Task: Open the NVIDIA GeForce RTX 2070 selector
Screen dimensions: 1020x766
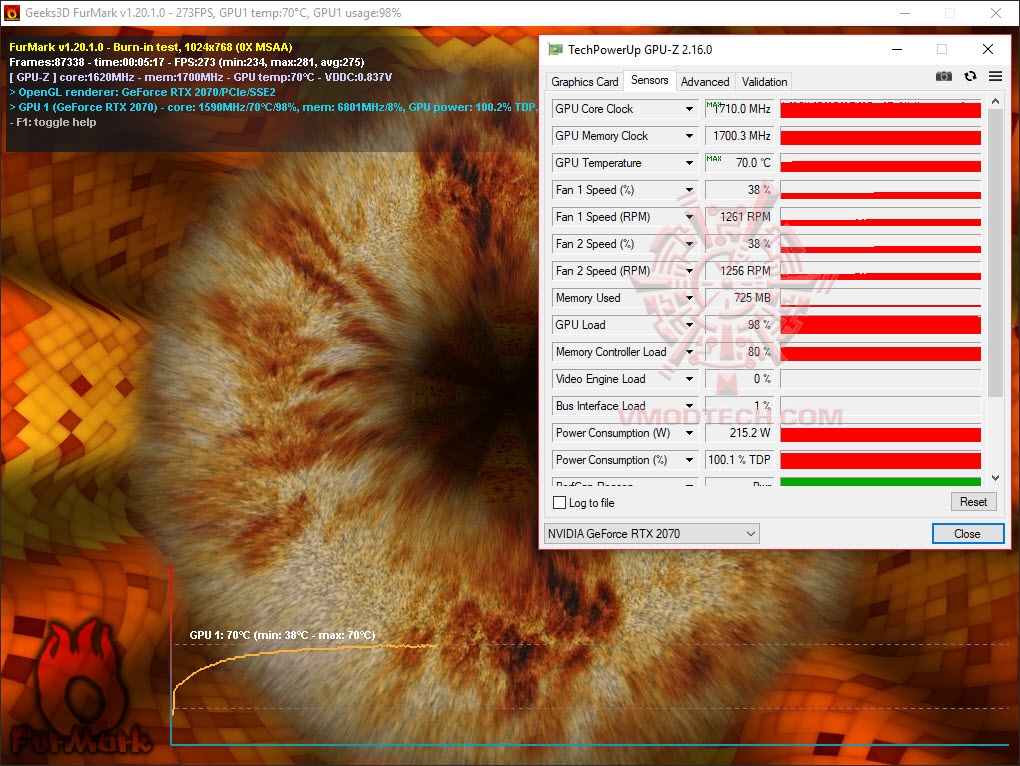Action: coord(651,534)
